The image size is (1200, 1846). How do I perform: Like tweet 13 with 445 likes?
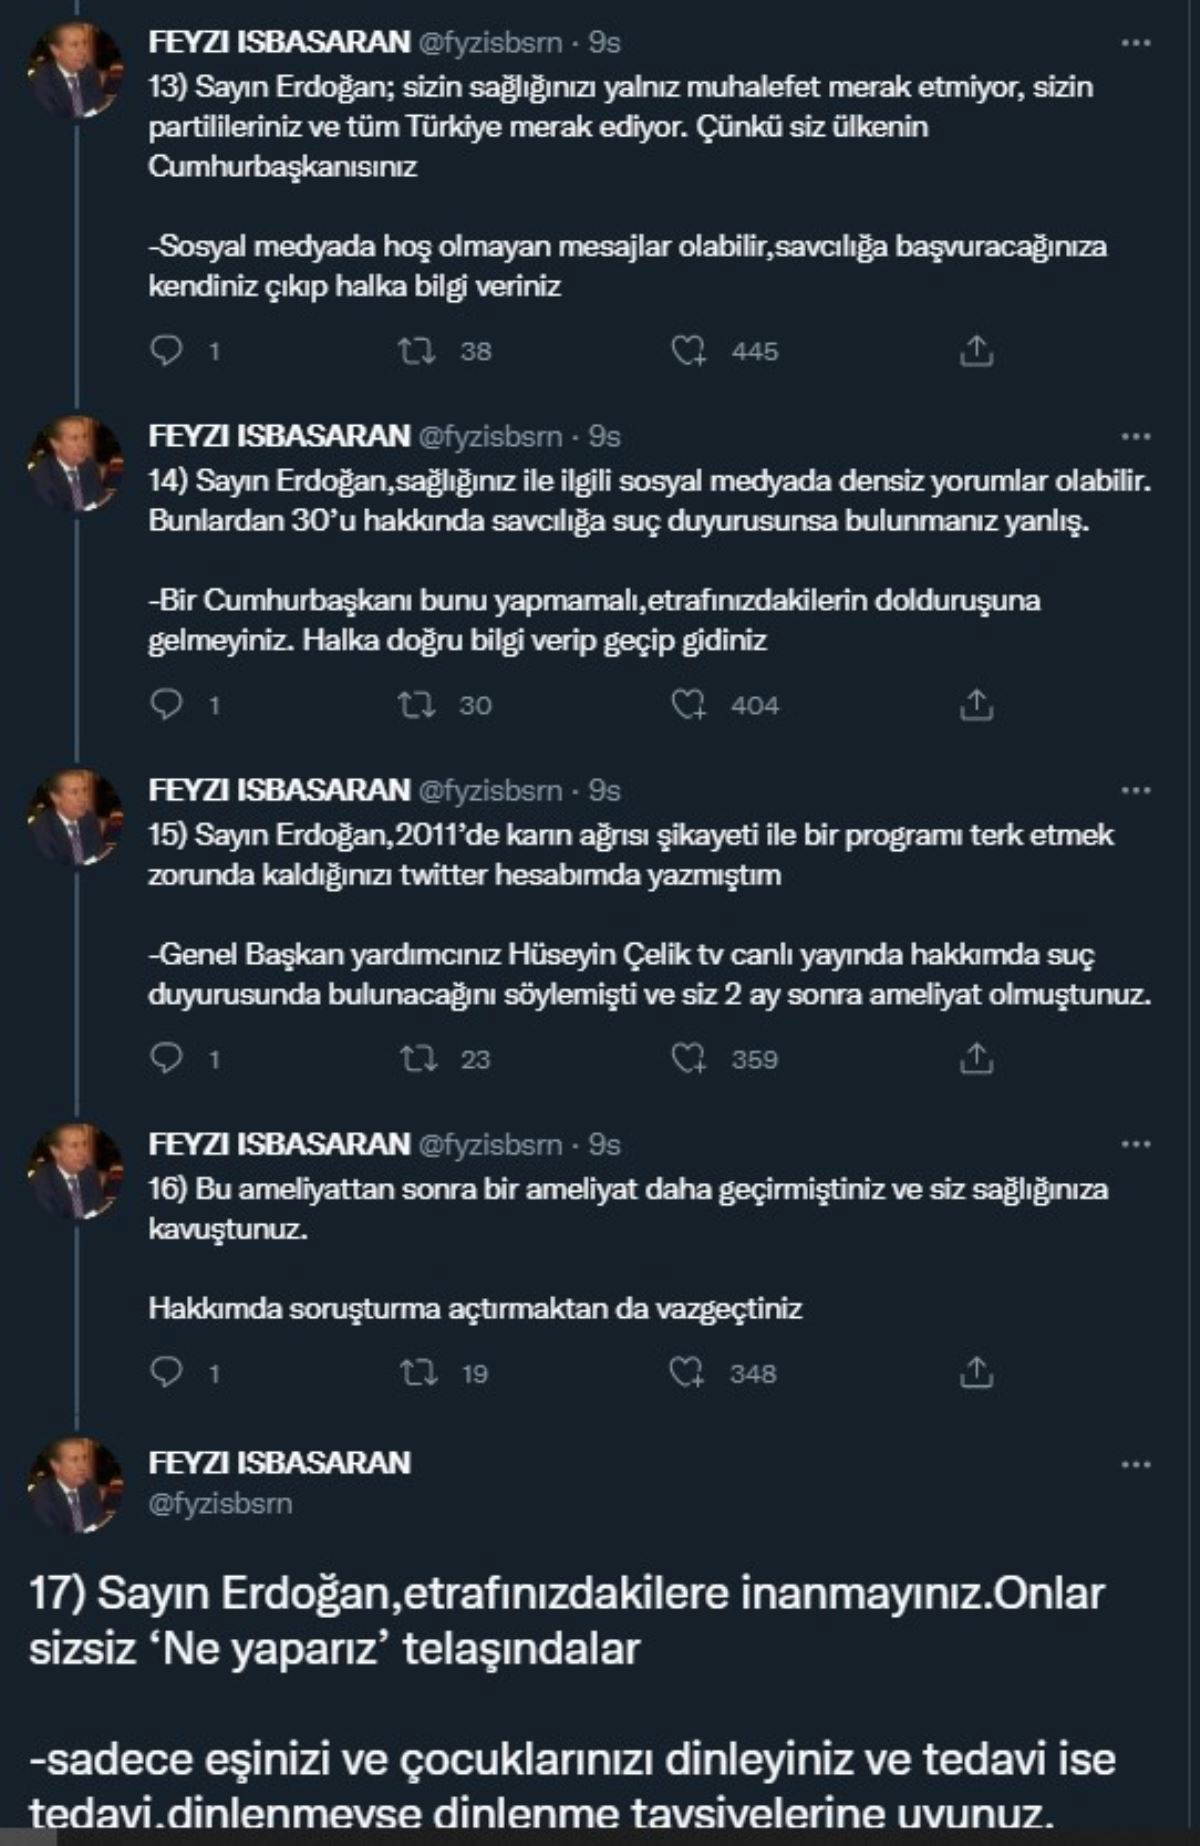[688, 350]
